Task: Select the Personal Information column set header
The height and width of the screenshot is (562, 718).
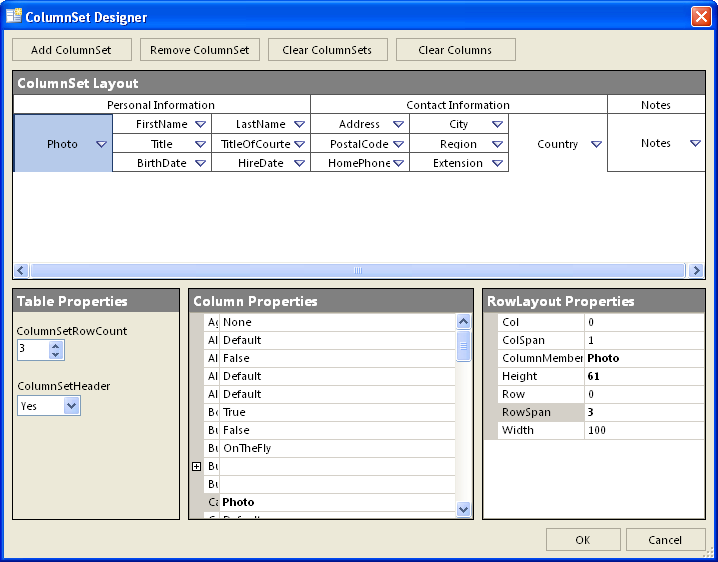Action: click(x=161, y=105)
